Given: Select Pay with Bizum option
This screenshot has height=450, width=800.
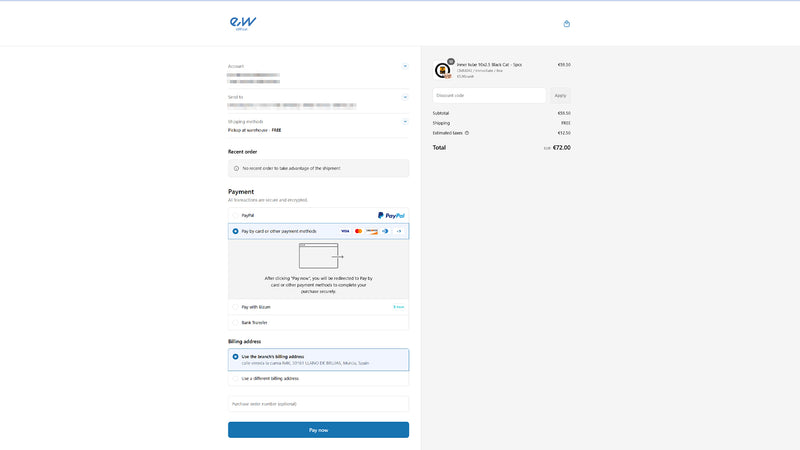Looking at the screenshot, I should (236, 307).
